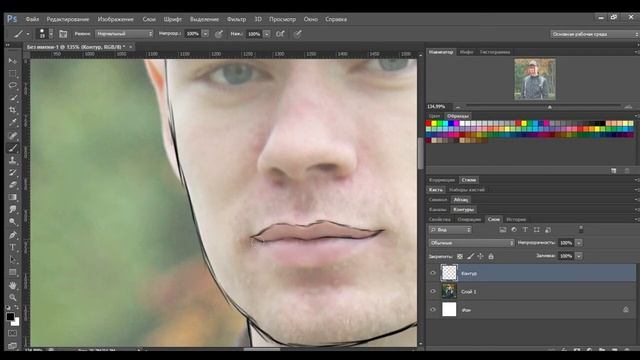Switch to the Гистограмма tab
The image size is (640, 360).
(x=495, y=52)
